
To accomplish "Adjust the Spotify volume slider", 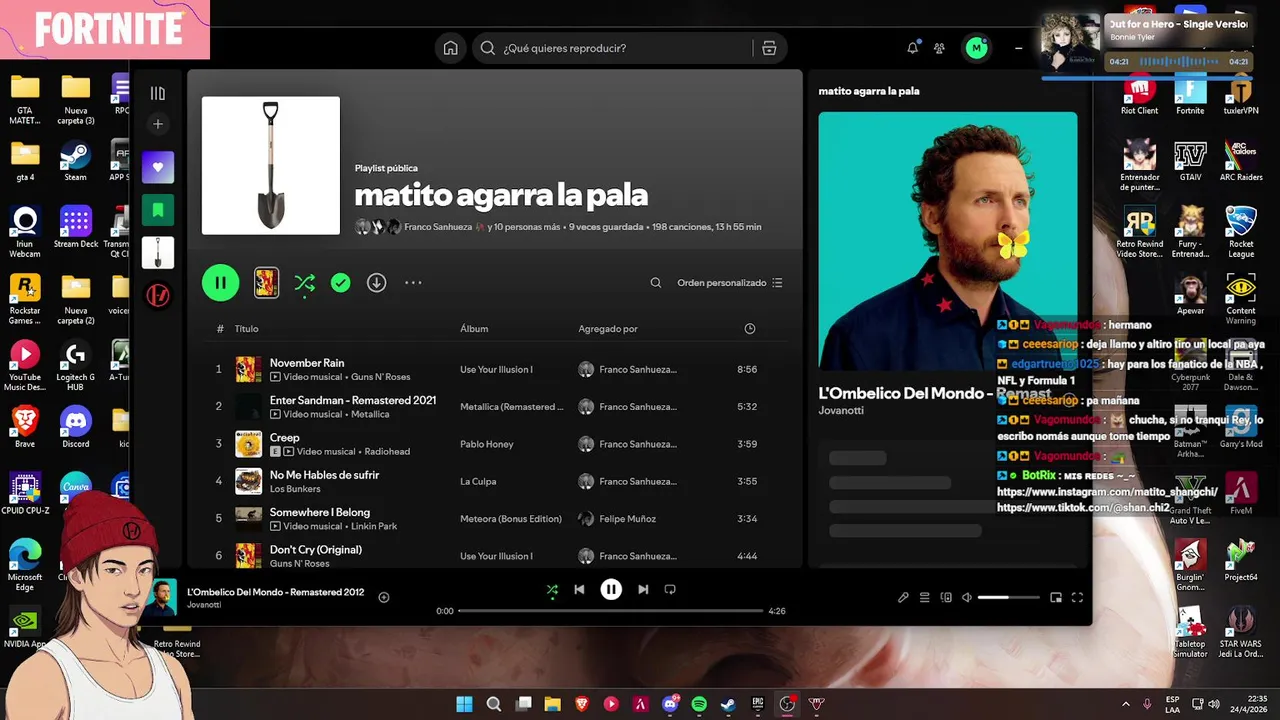I will [1008, 597].
